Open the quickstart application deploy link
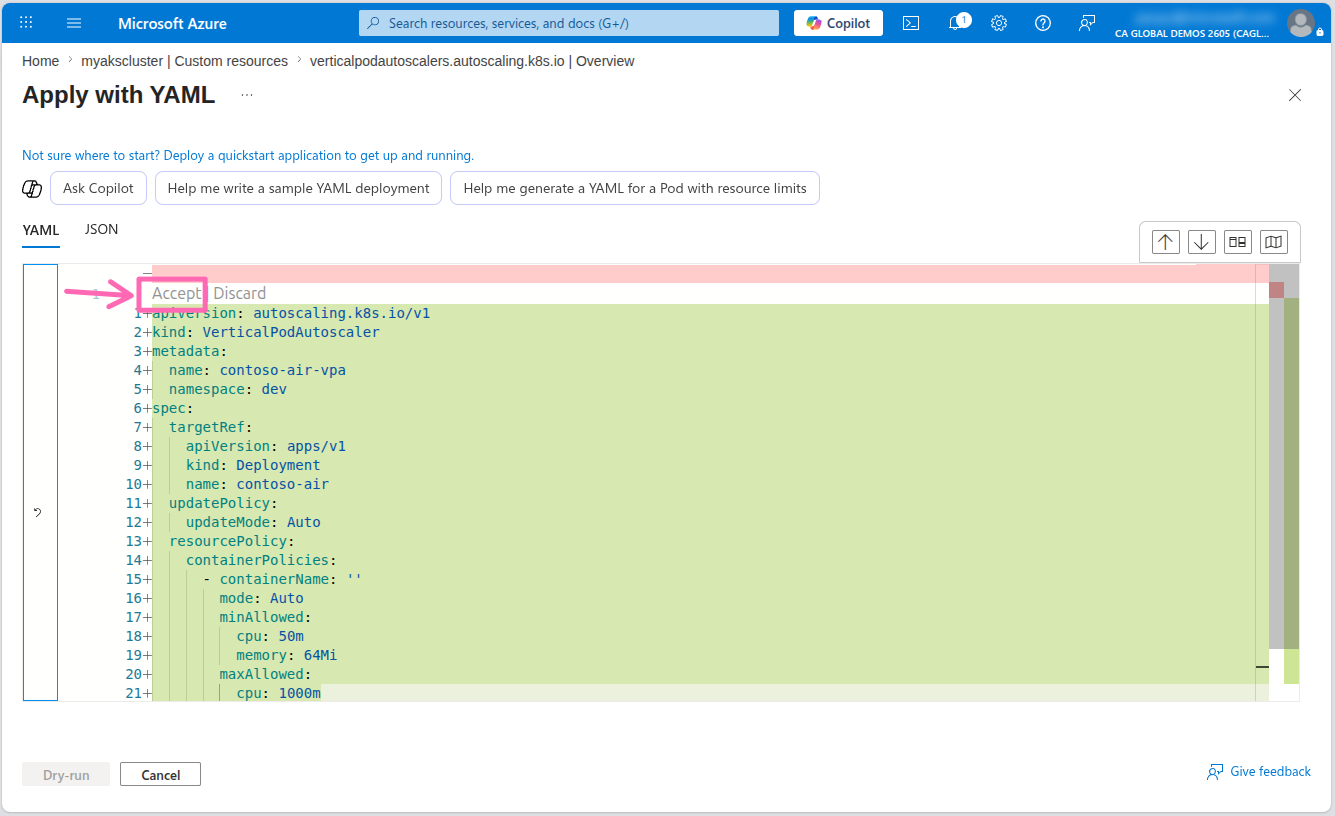Viewport: 1335px width, 816px height. tap(248, 155)
